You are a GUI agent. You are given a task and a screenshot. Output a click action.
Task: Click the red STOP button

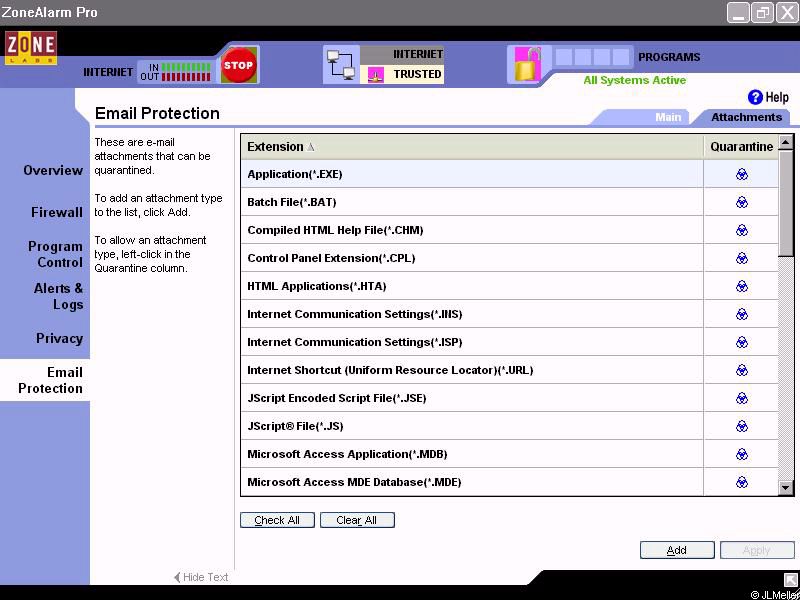[238, 65]
